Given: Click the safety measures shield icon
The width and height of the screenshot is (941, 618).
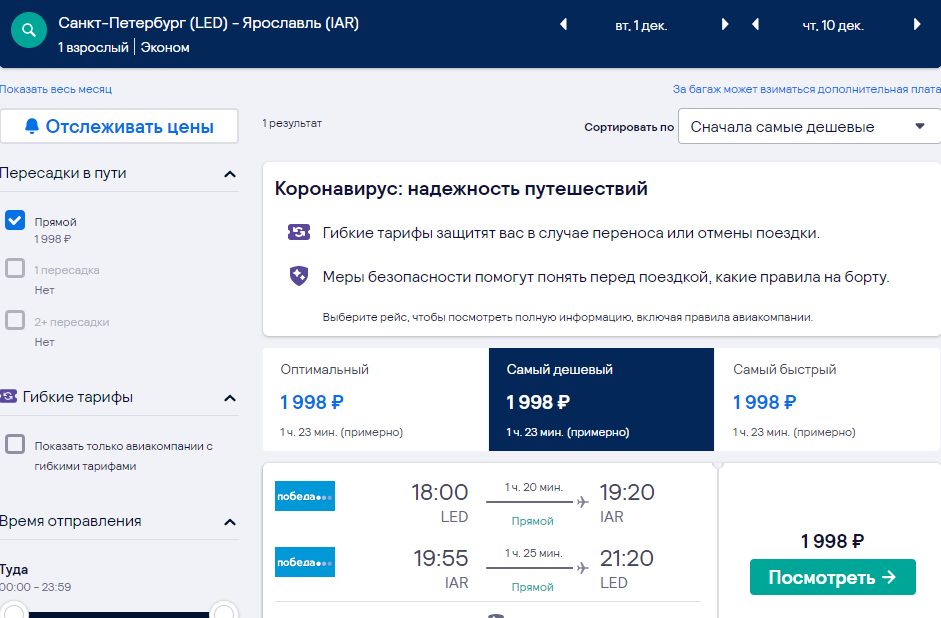Looking at the screenshot, I should tap(299, 276).
